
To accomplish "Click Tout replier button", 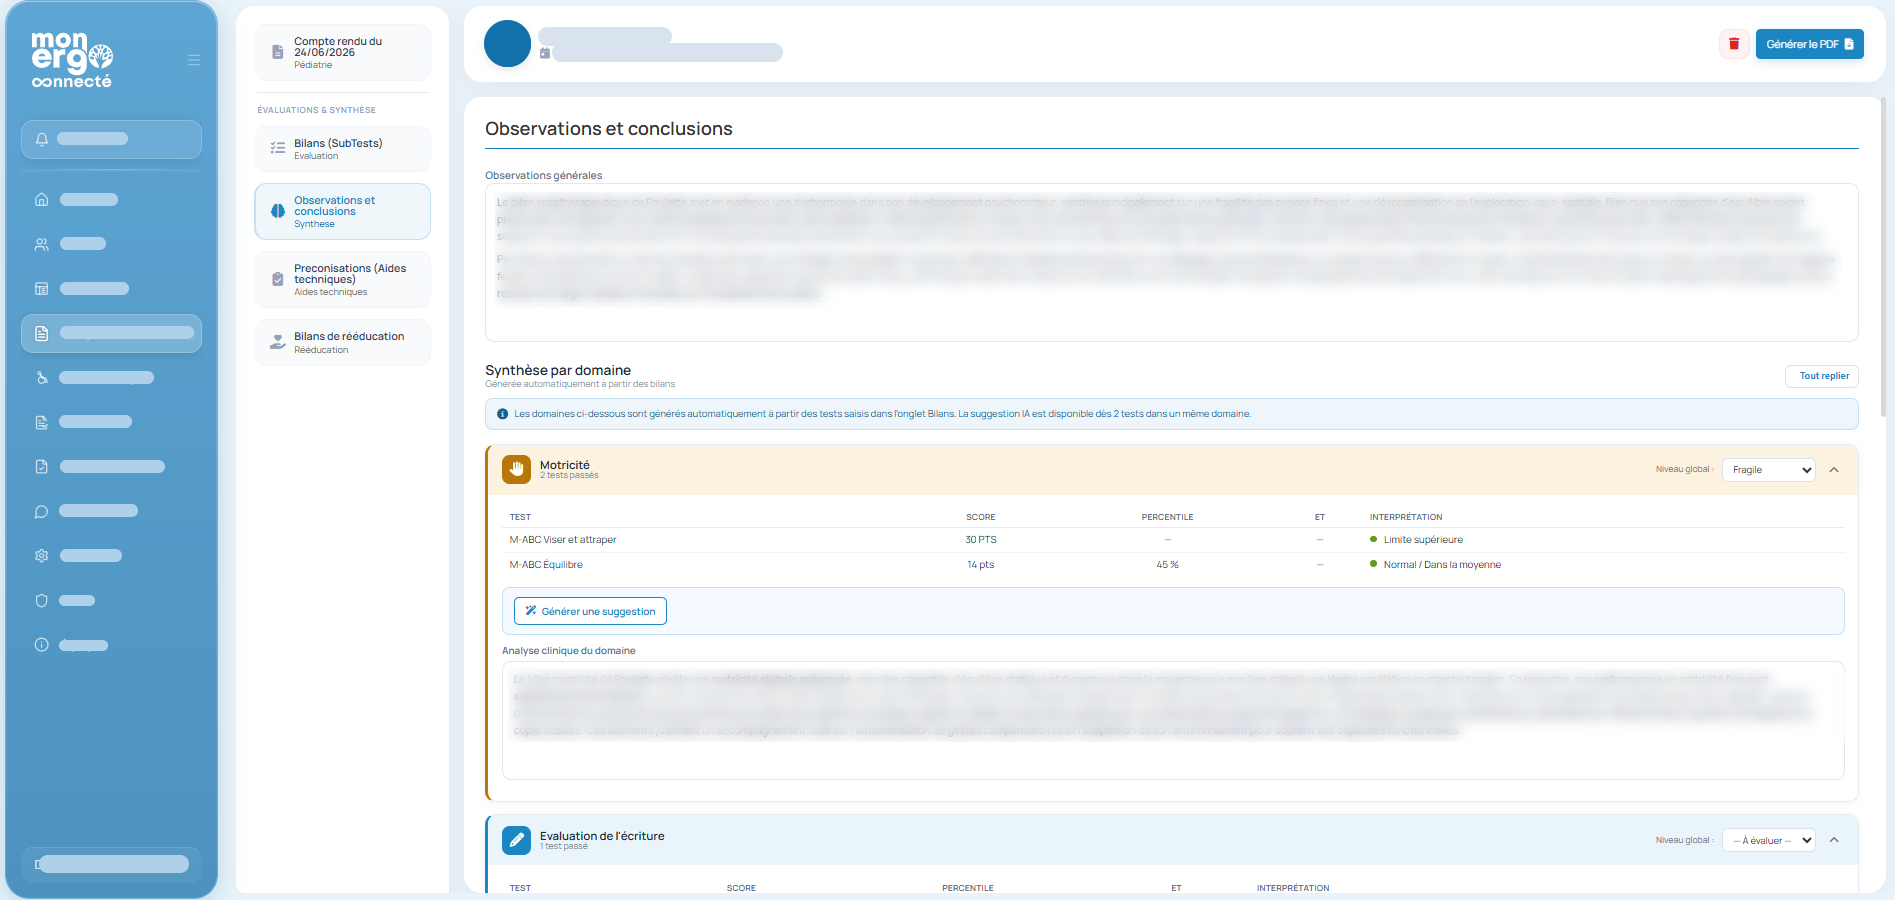I will [1822, 376].
